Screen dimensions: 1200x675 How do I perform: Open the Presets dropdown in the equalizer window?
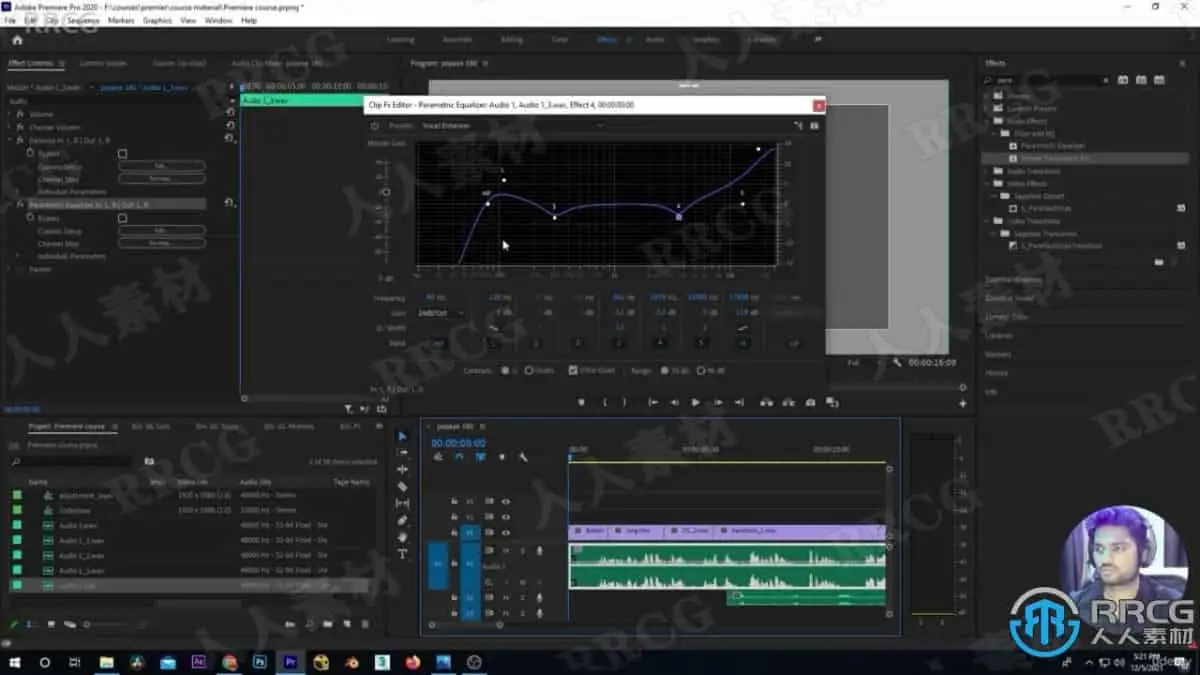pyautogui.click(x=510, y=126)
